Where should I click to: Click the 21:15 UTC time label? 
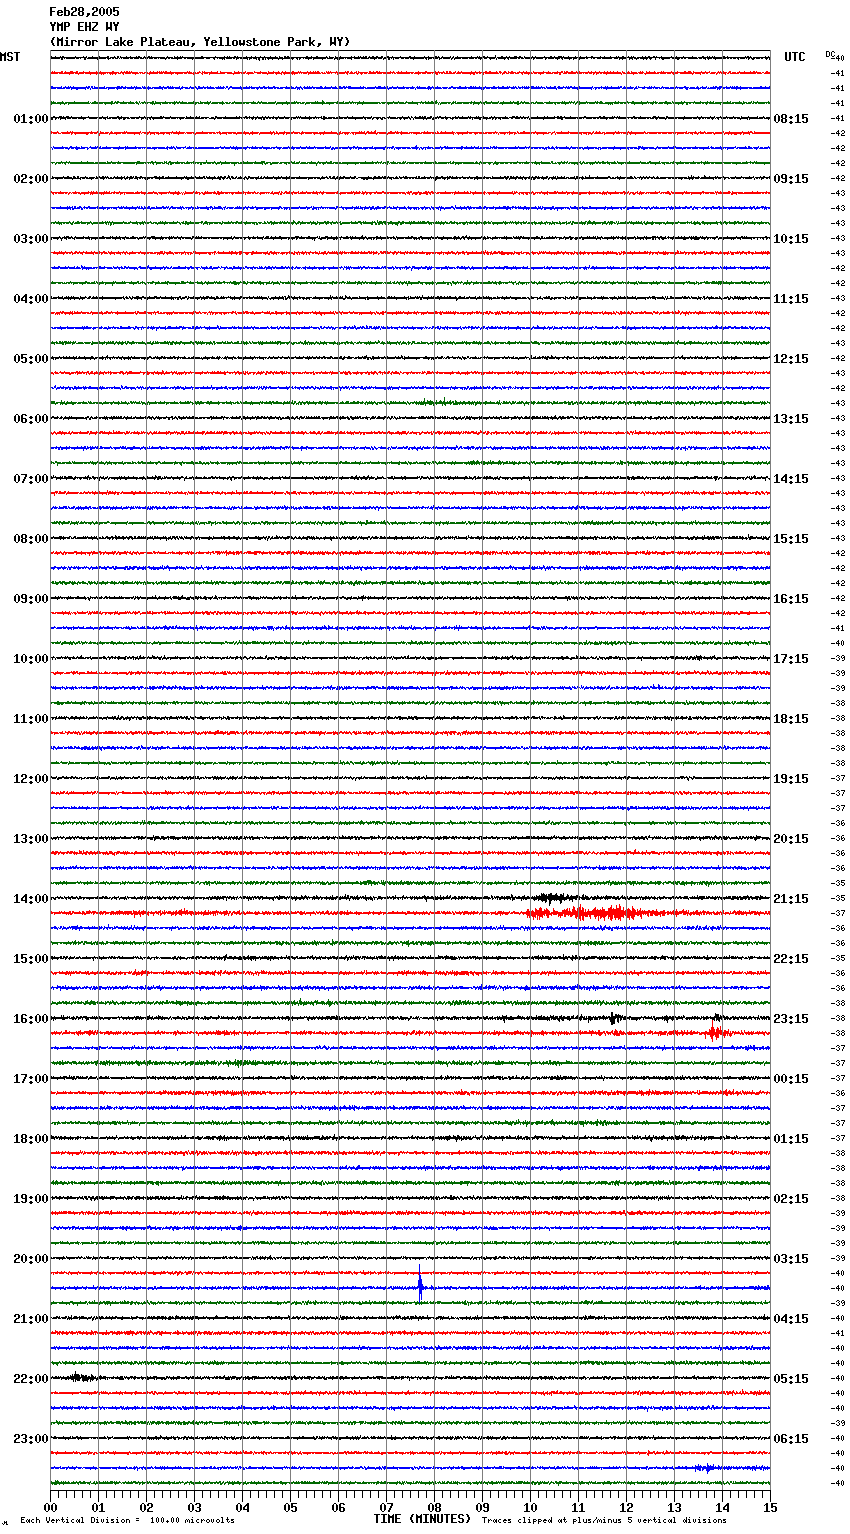tap(791, 899)
